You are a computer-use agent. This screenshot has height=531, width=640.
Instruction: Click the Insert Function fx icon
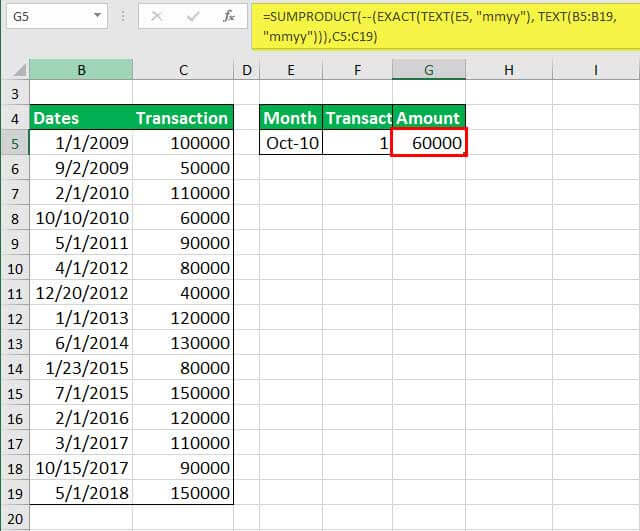(x=229, y=16)
